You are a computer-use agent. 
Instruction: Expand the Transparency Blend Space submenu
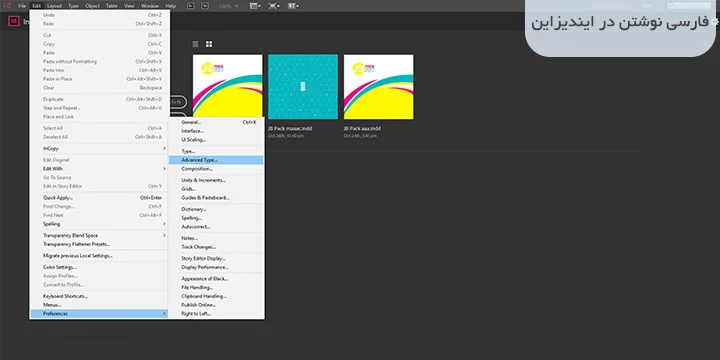(99, 235)
